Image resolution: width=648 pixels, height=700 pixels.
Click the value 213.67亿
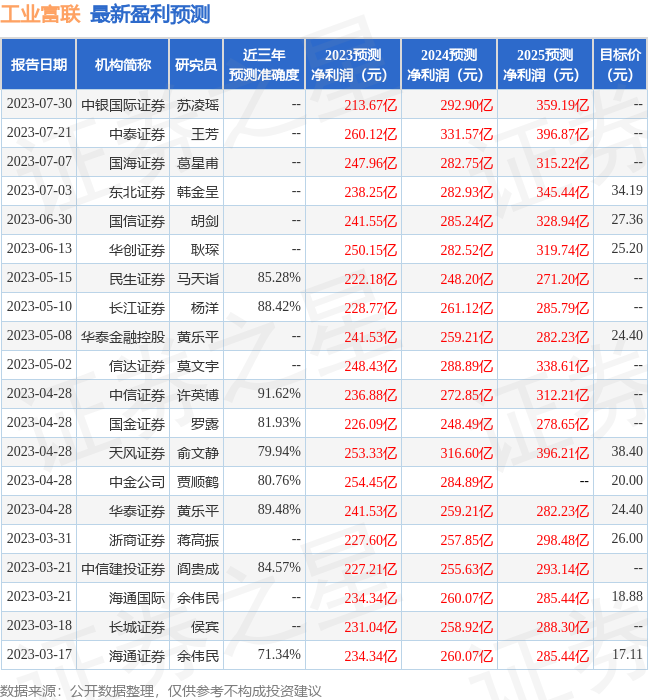click(370, 105)
